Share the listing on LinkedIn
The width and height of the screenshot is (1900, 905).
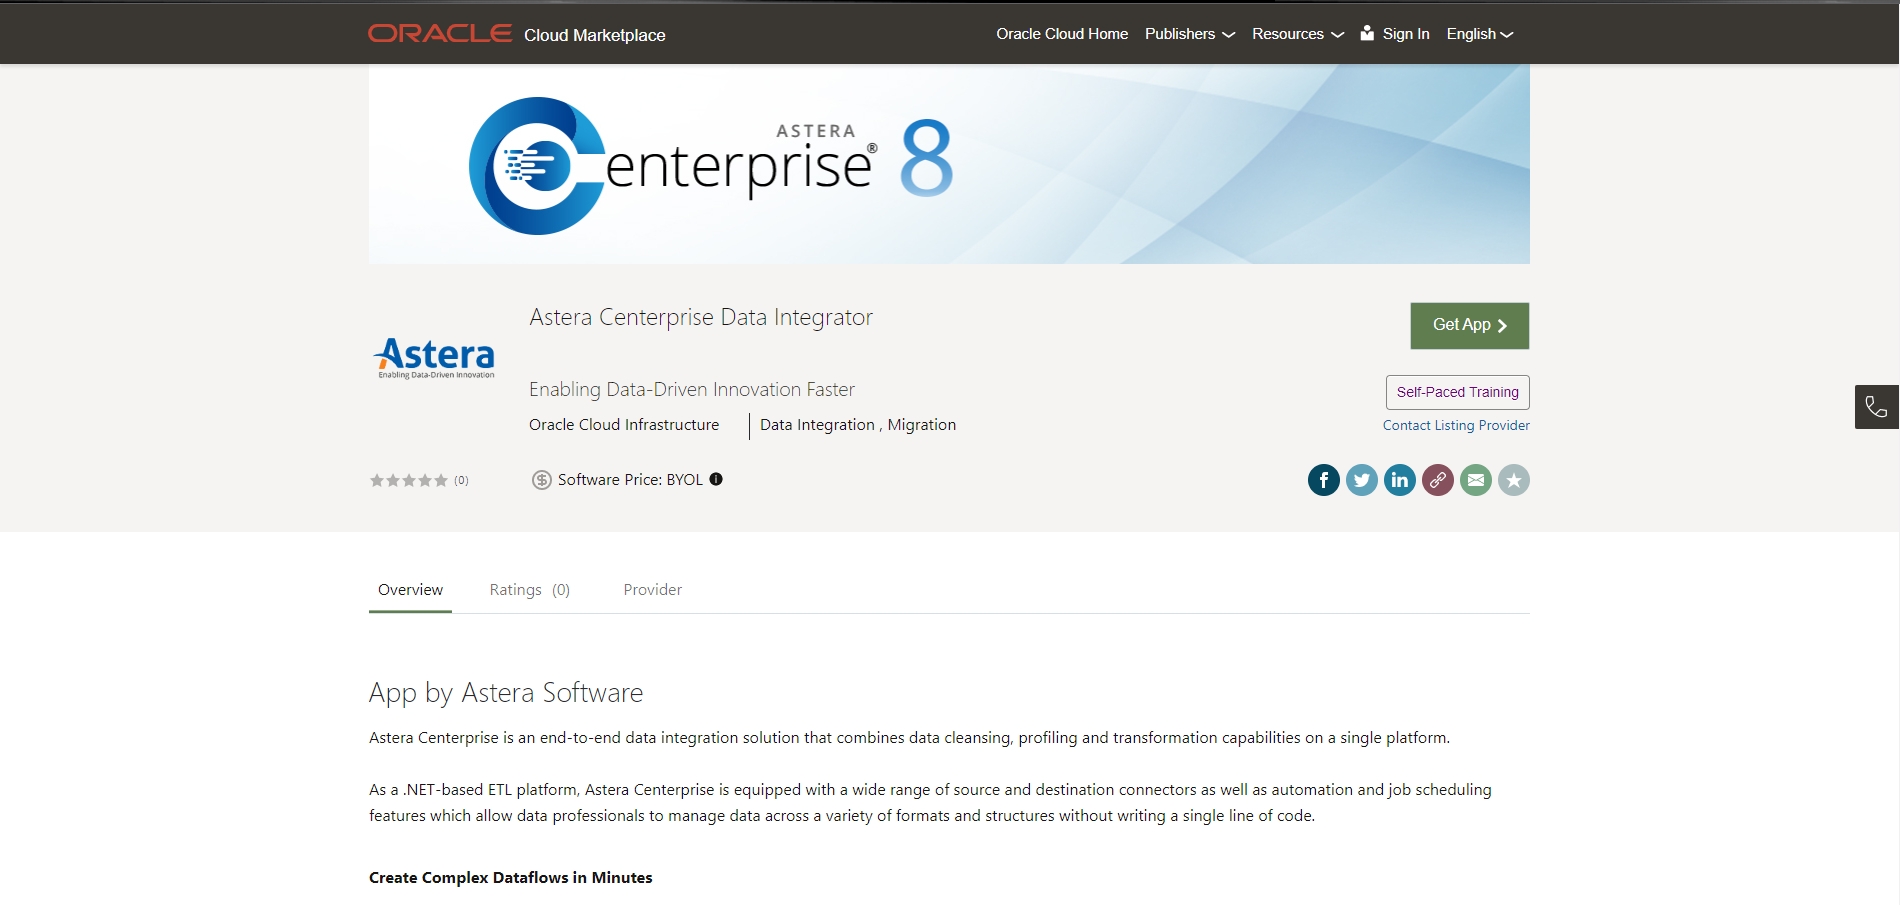tap(1399, 480)
